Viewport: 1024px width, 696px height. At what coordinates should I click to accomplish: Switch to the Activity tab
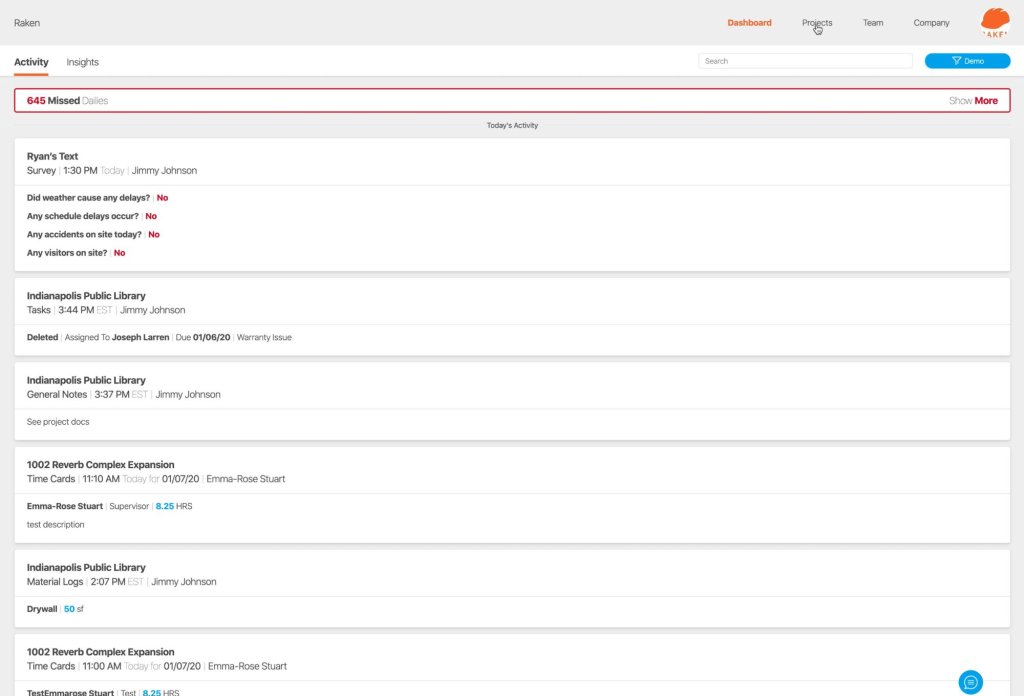tap(31, 62)
